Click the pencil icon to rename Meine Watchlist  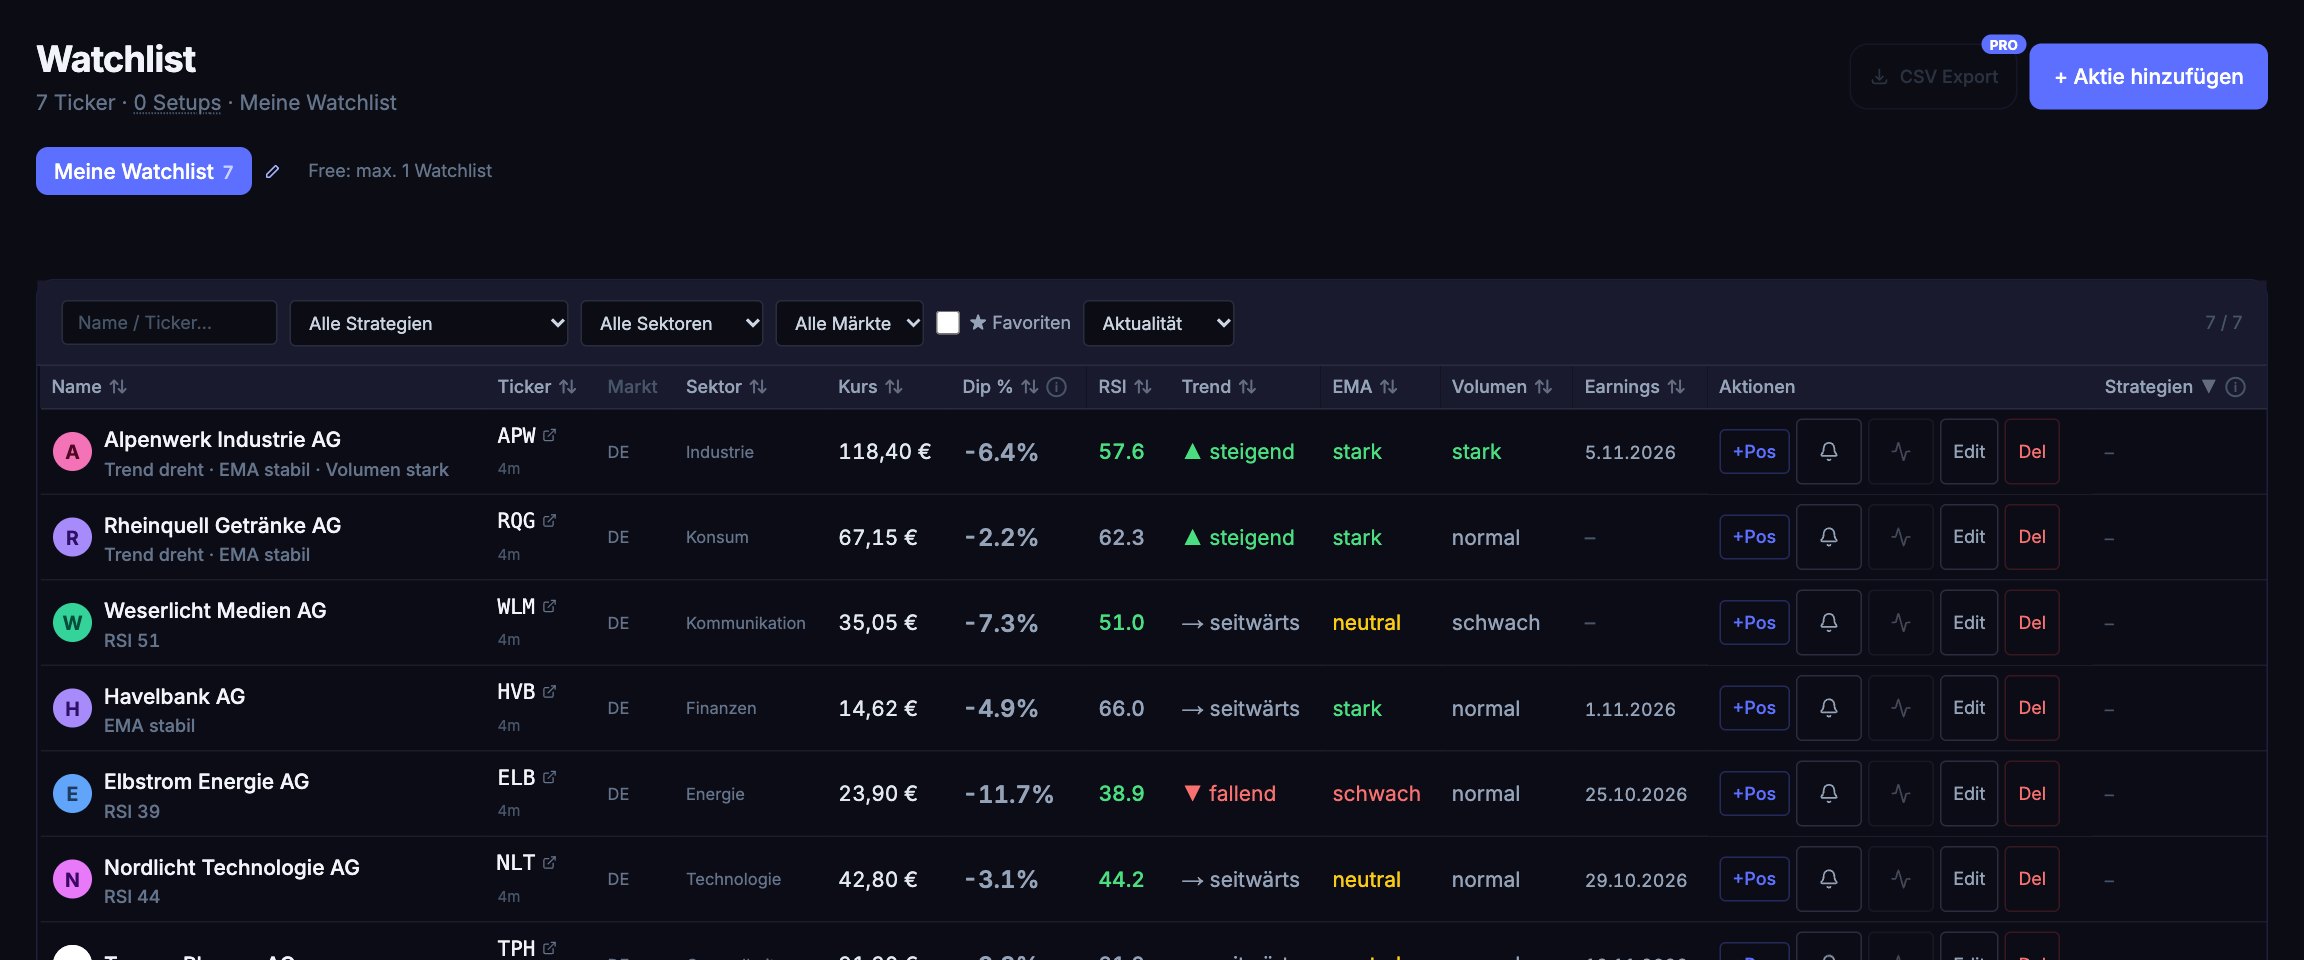click(272, 172)
